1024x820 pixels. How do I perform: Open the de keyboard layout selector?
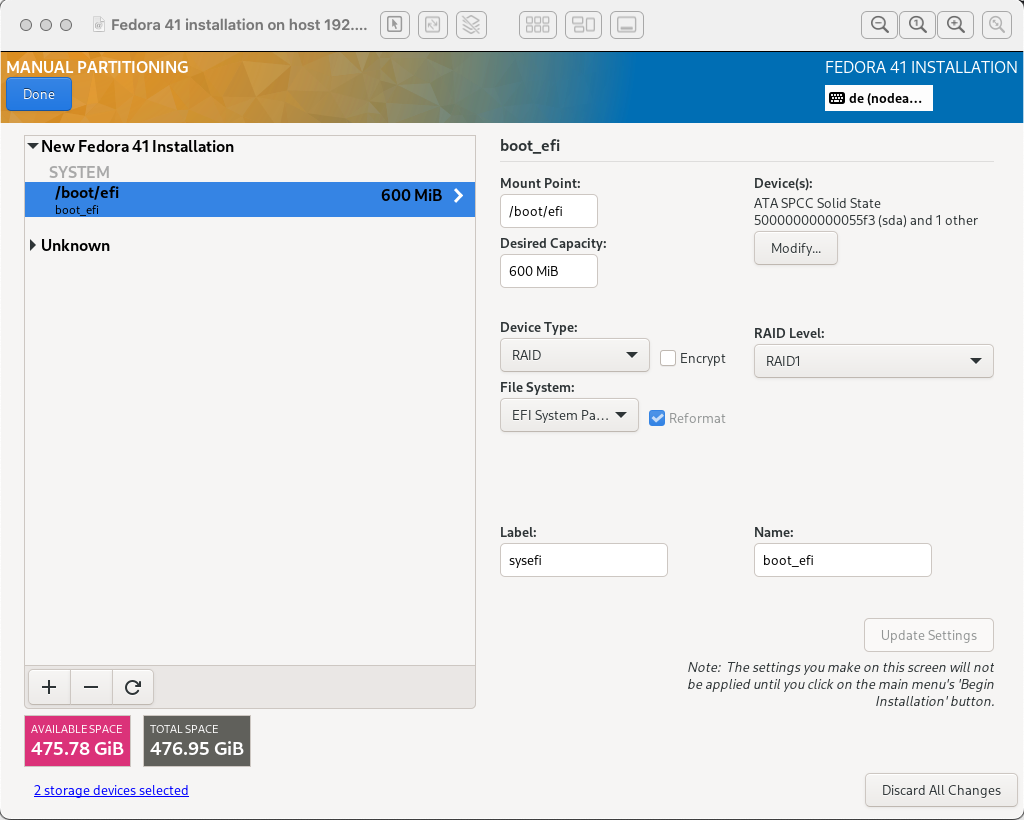click(878, 98)
